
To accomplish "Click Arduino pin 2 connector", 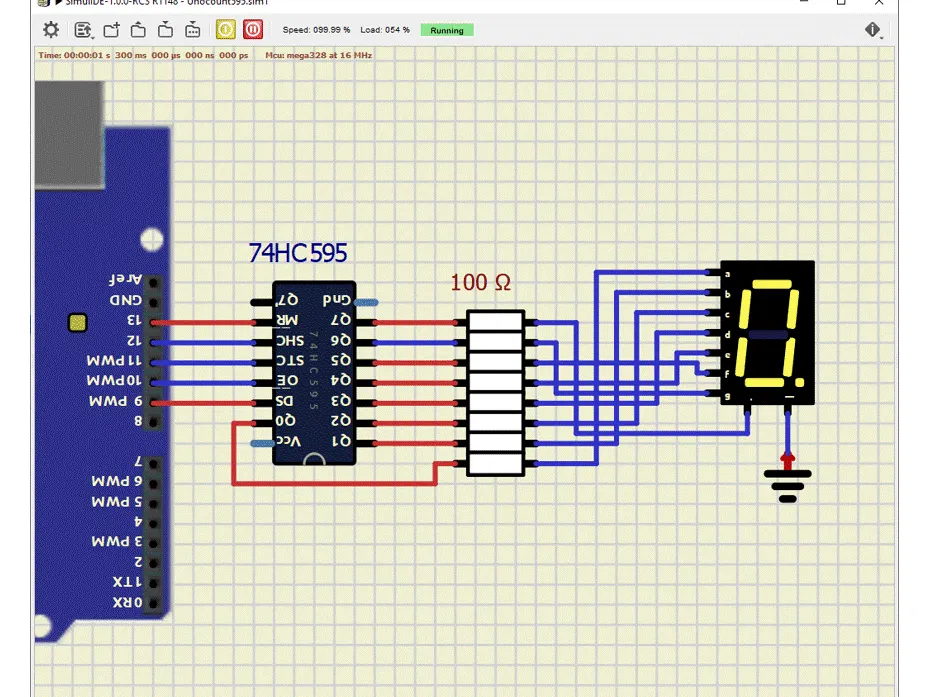I will (x=153, y=564).
